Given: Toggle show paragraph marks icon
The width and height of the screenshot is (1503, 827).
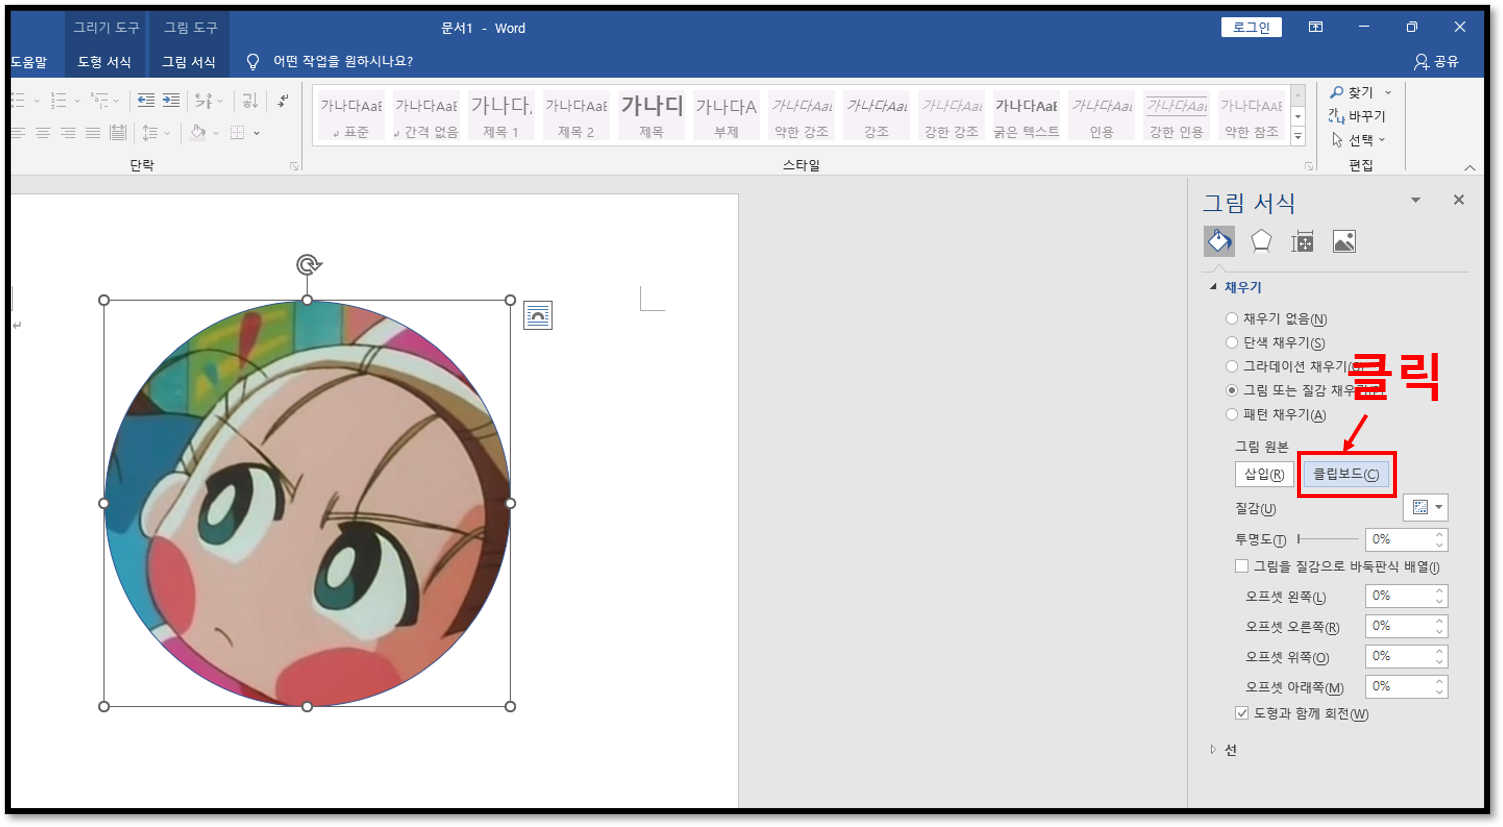Looking at the screenshot, I should [x=283, y=100].
